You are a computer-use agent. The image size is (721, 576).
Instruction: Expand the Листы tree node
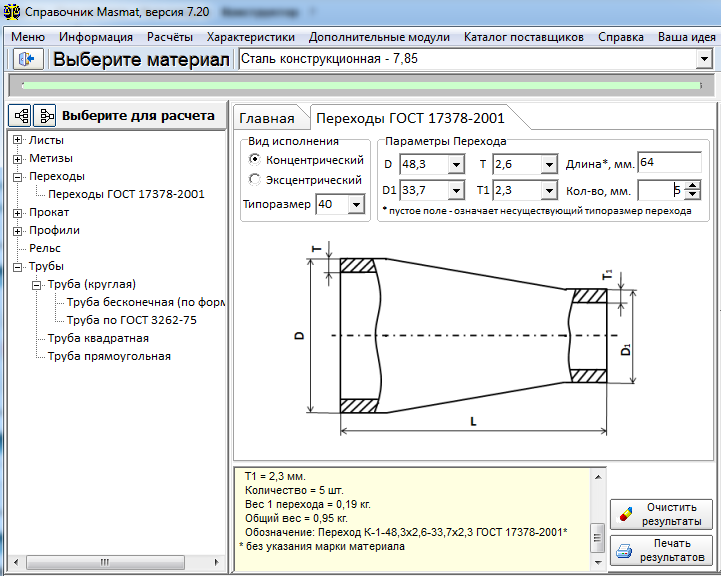tap(18, 140)
